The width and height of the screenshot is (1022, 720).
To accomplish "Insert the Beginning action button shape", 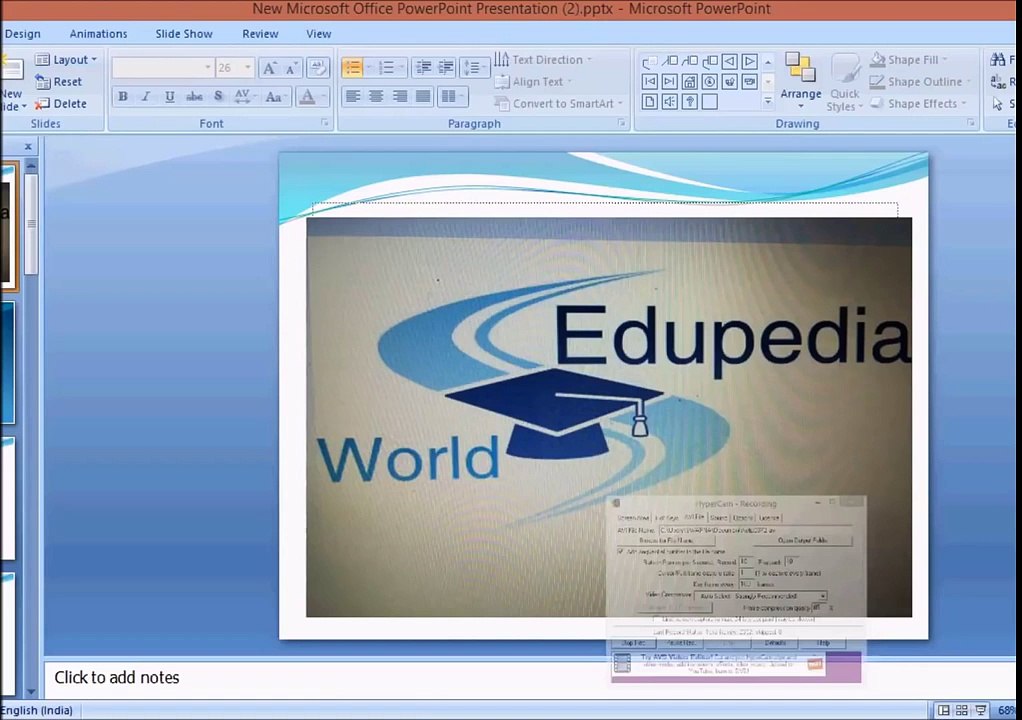I will 649,81.
